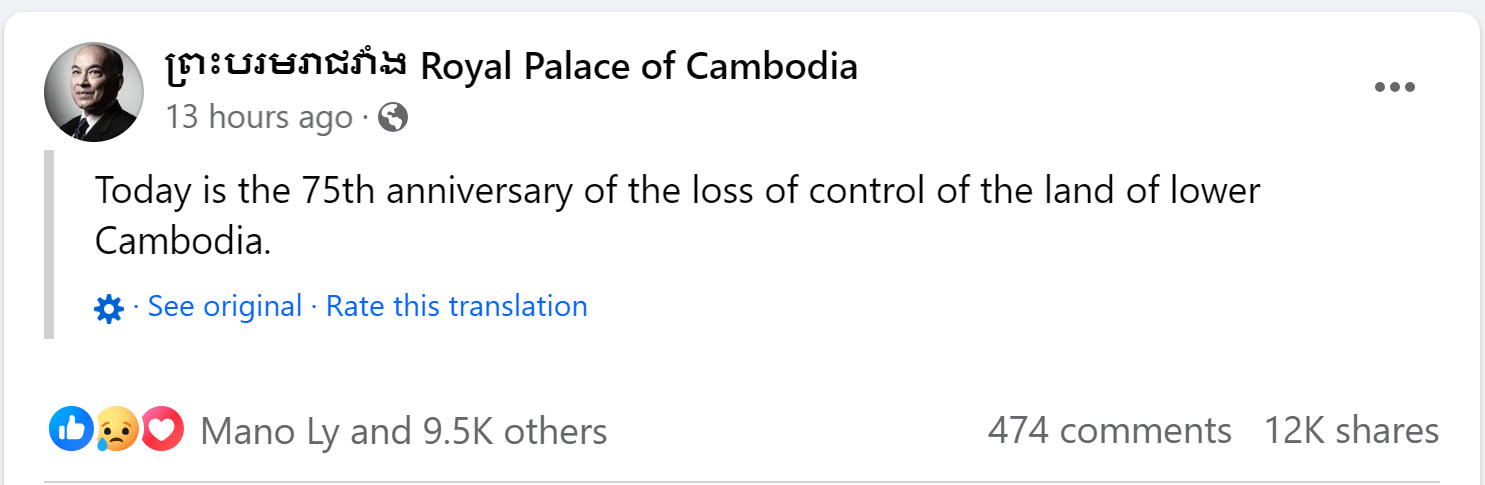
Task: Click the horizontal divider below the reactions
Action: (x=742, y=481)
